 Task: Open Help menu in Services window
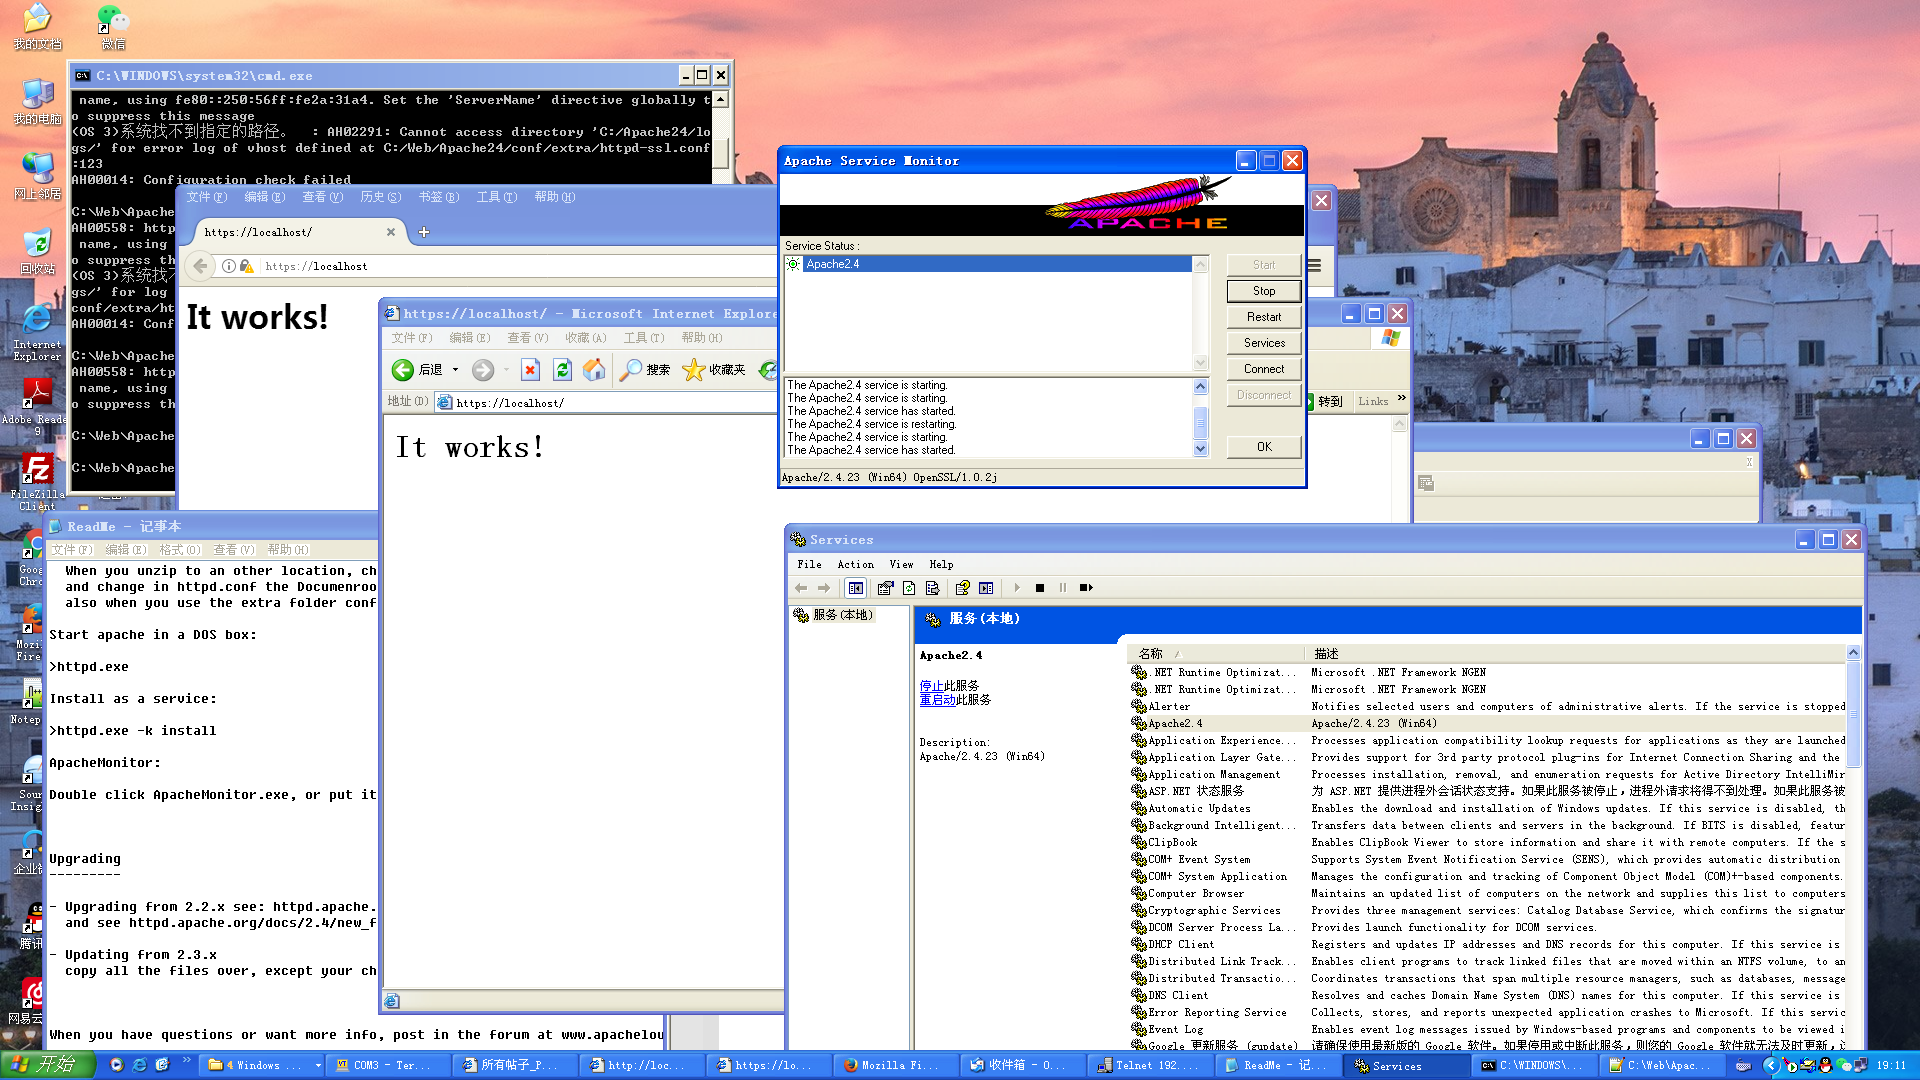[x=941, y=565]
